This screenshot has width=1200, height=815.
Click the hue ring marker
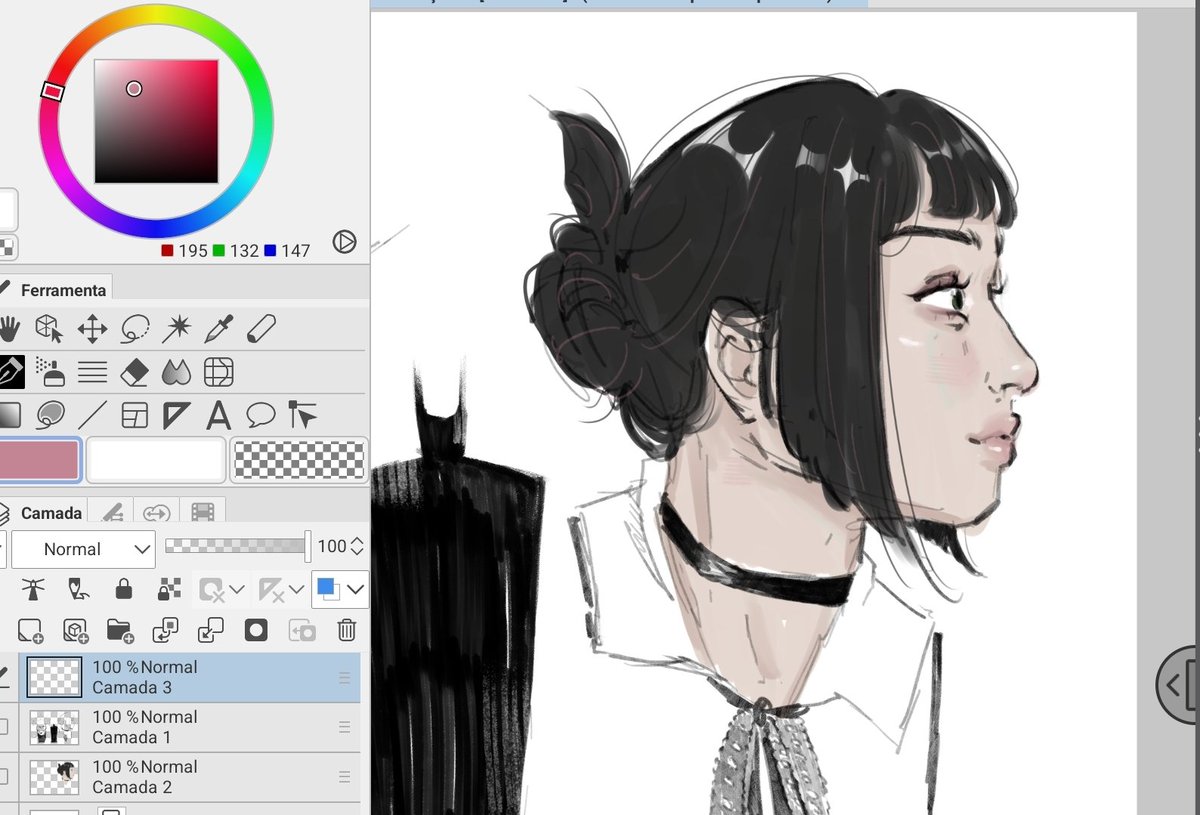(x=52, y=92)
